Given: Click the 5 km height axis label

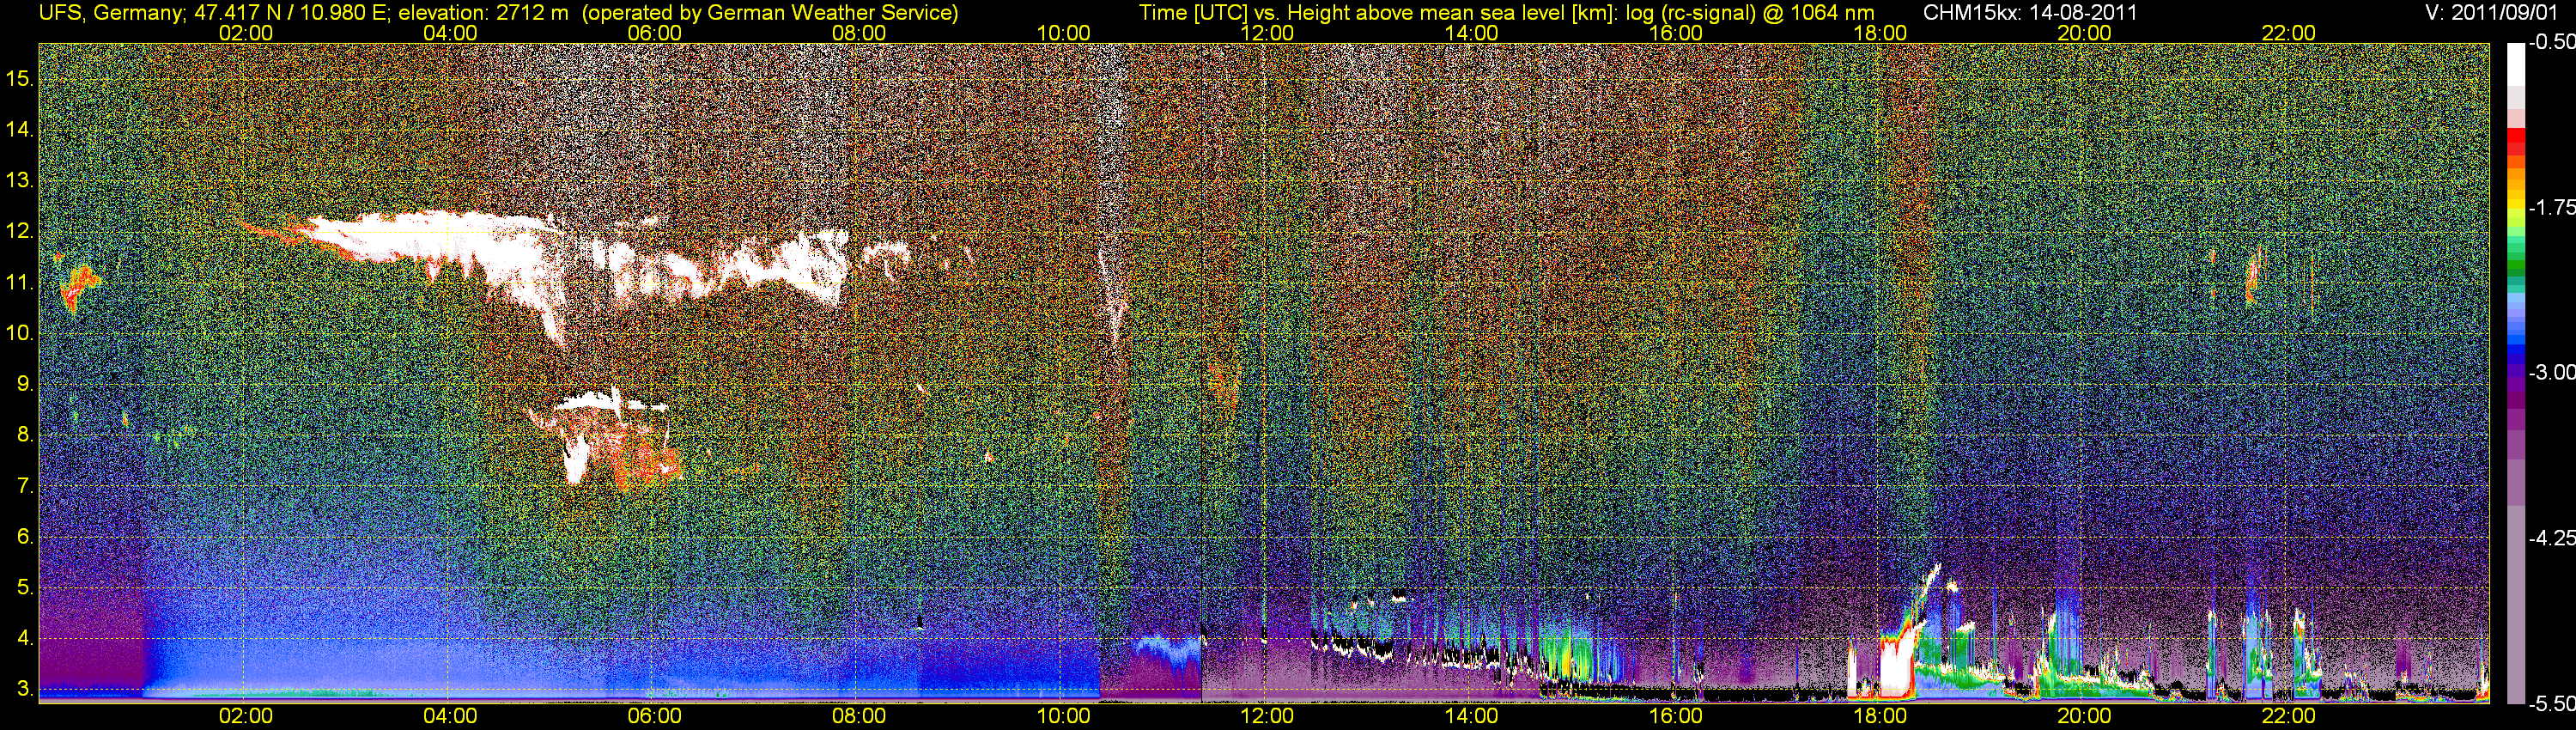Looking at the screenshot, I should point(24,588).
